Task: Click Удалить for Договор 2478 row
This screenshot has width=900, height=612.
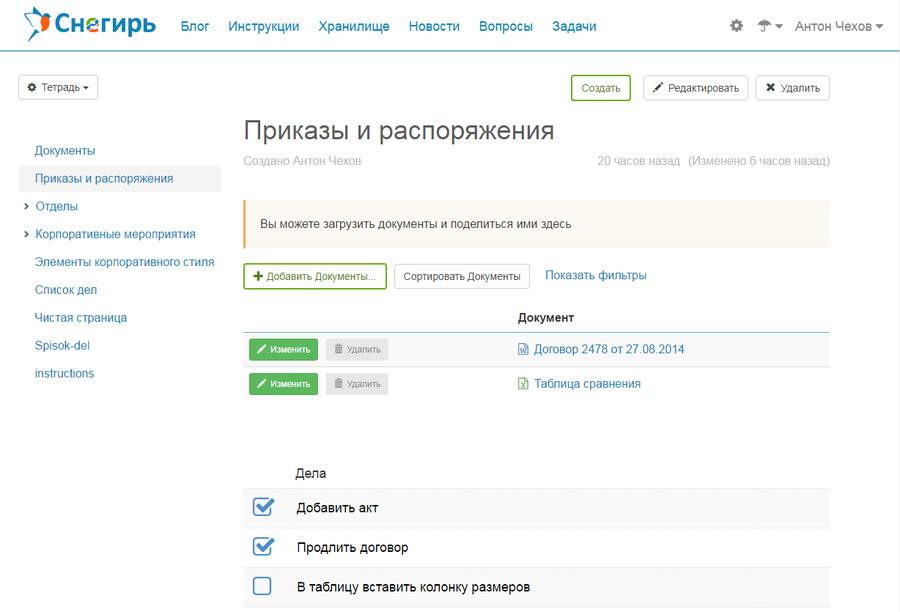Action: (357, 349)
